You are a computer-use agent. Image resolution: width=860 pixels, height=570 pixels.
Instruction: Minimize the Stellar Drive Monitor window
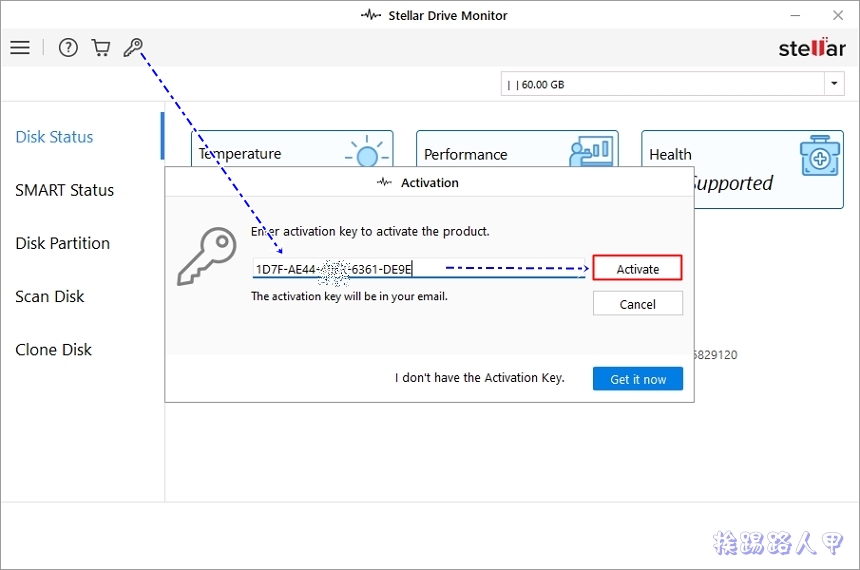pos(795,15)
